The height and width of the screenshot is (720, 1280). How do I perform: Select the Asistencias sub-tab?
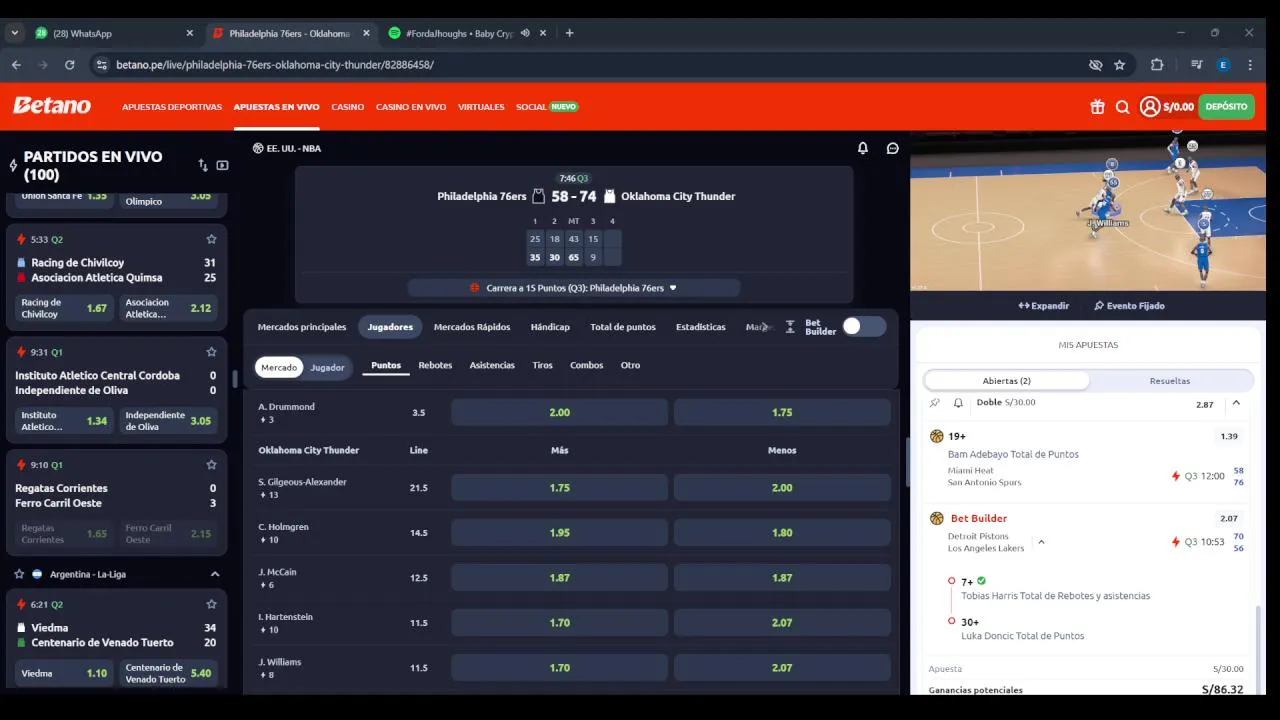pyautogui.click(x=492, y=365)
